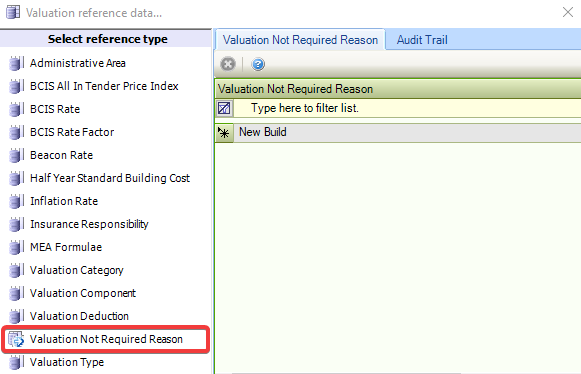Screen dimensions: 581x374
Task: Click the MEA Formulae database icon
Action: click(16, 247)
